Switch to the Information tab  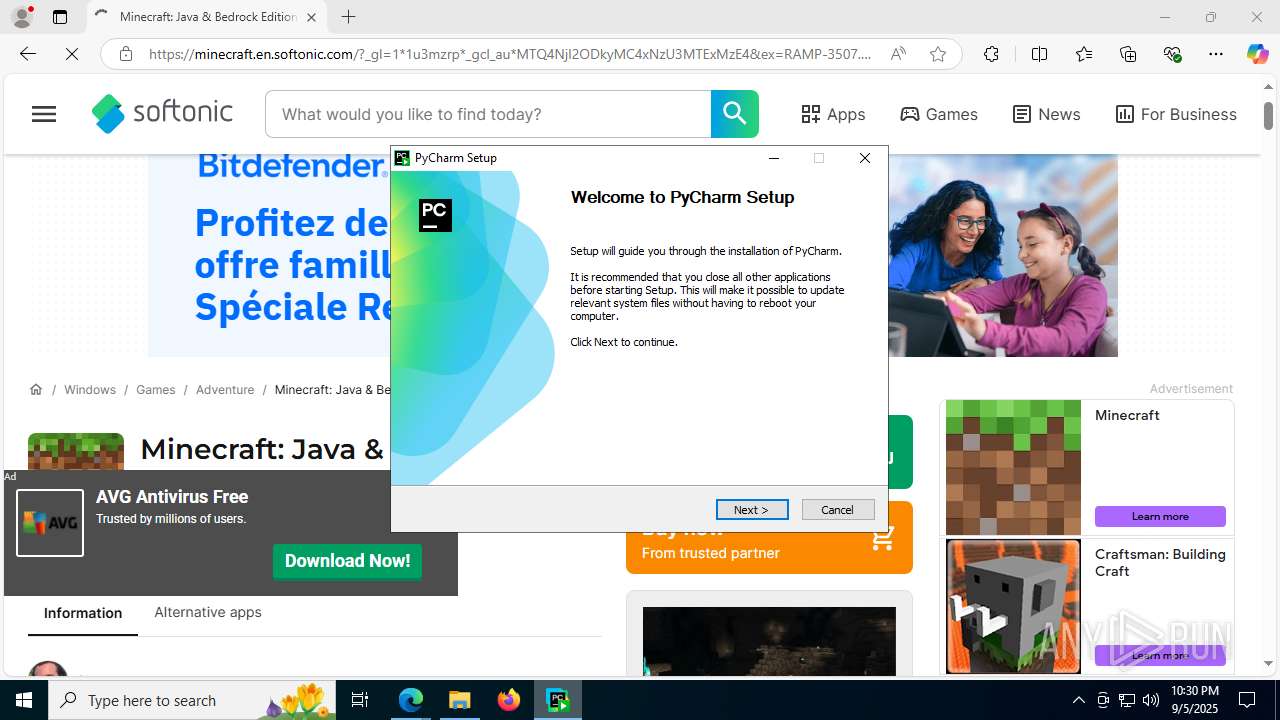click(x=83, y=613)
